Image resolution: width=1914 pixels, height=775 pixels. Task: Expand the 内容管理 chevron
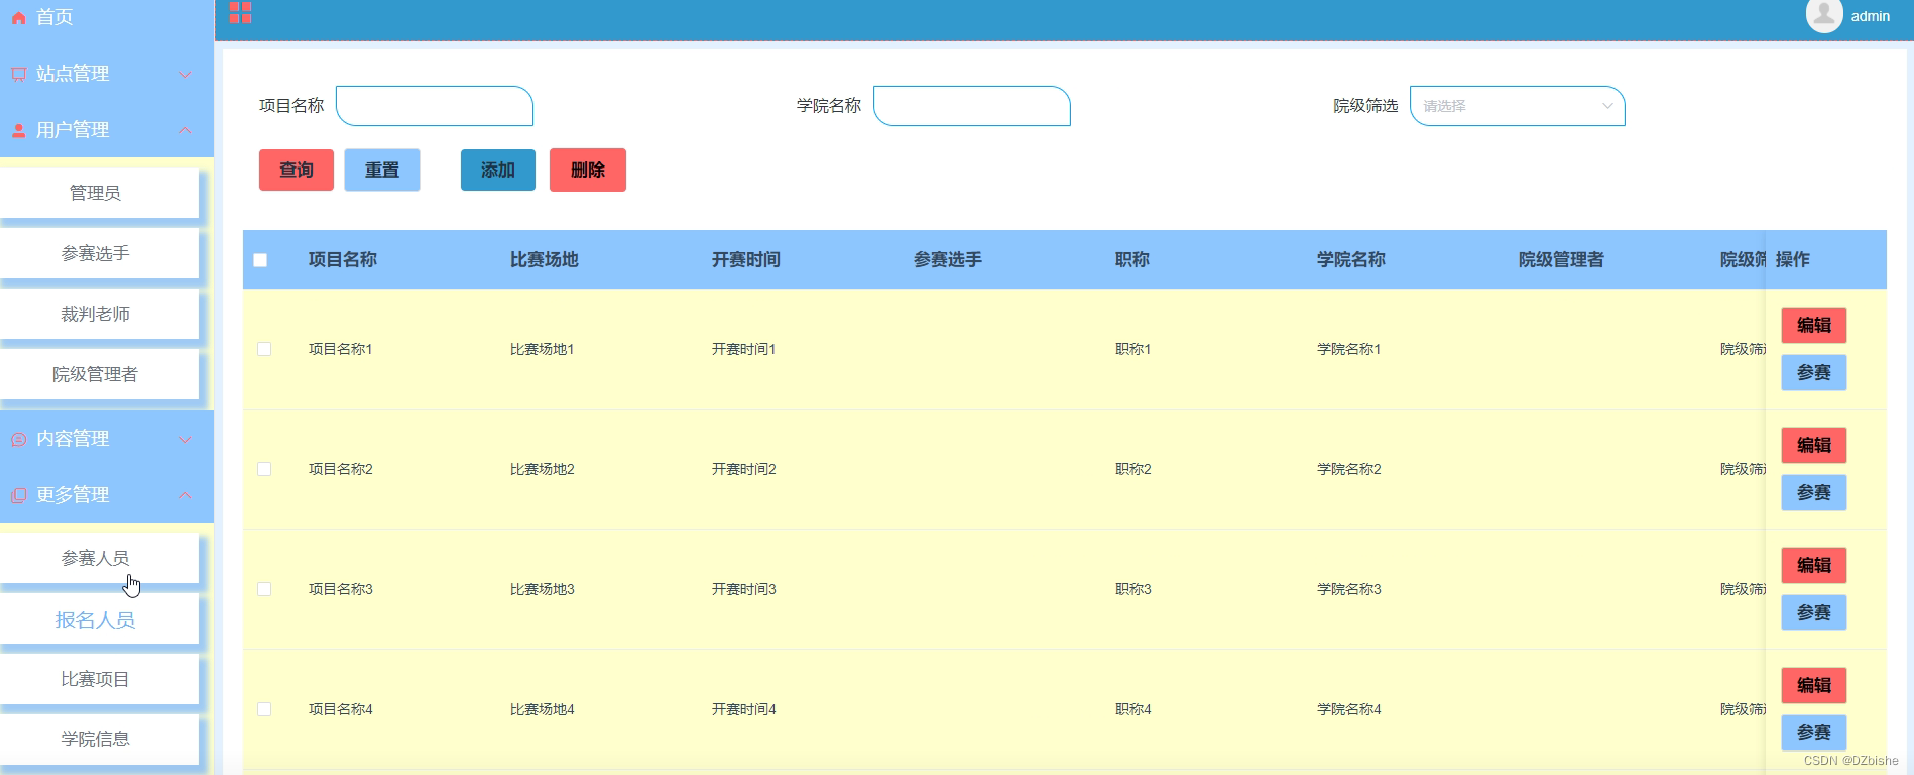[x=185, y=440]
